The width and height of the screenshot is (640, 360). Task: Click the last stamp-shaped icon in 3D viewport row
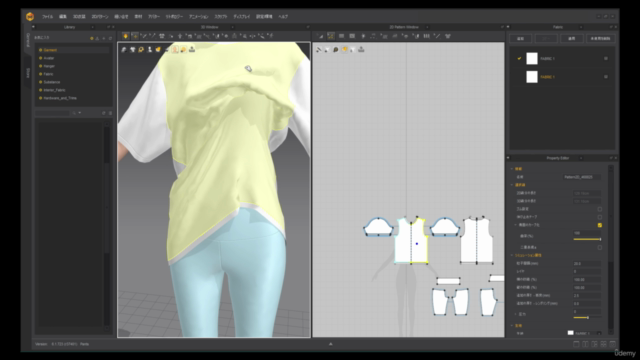[192, 49]
